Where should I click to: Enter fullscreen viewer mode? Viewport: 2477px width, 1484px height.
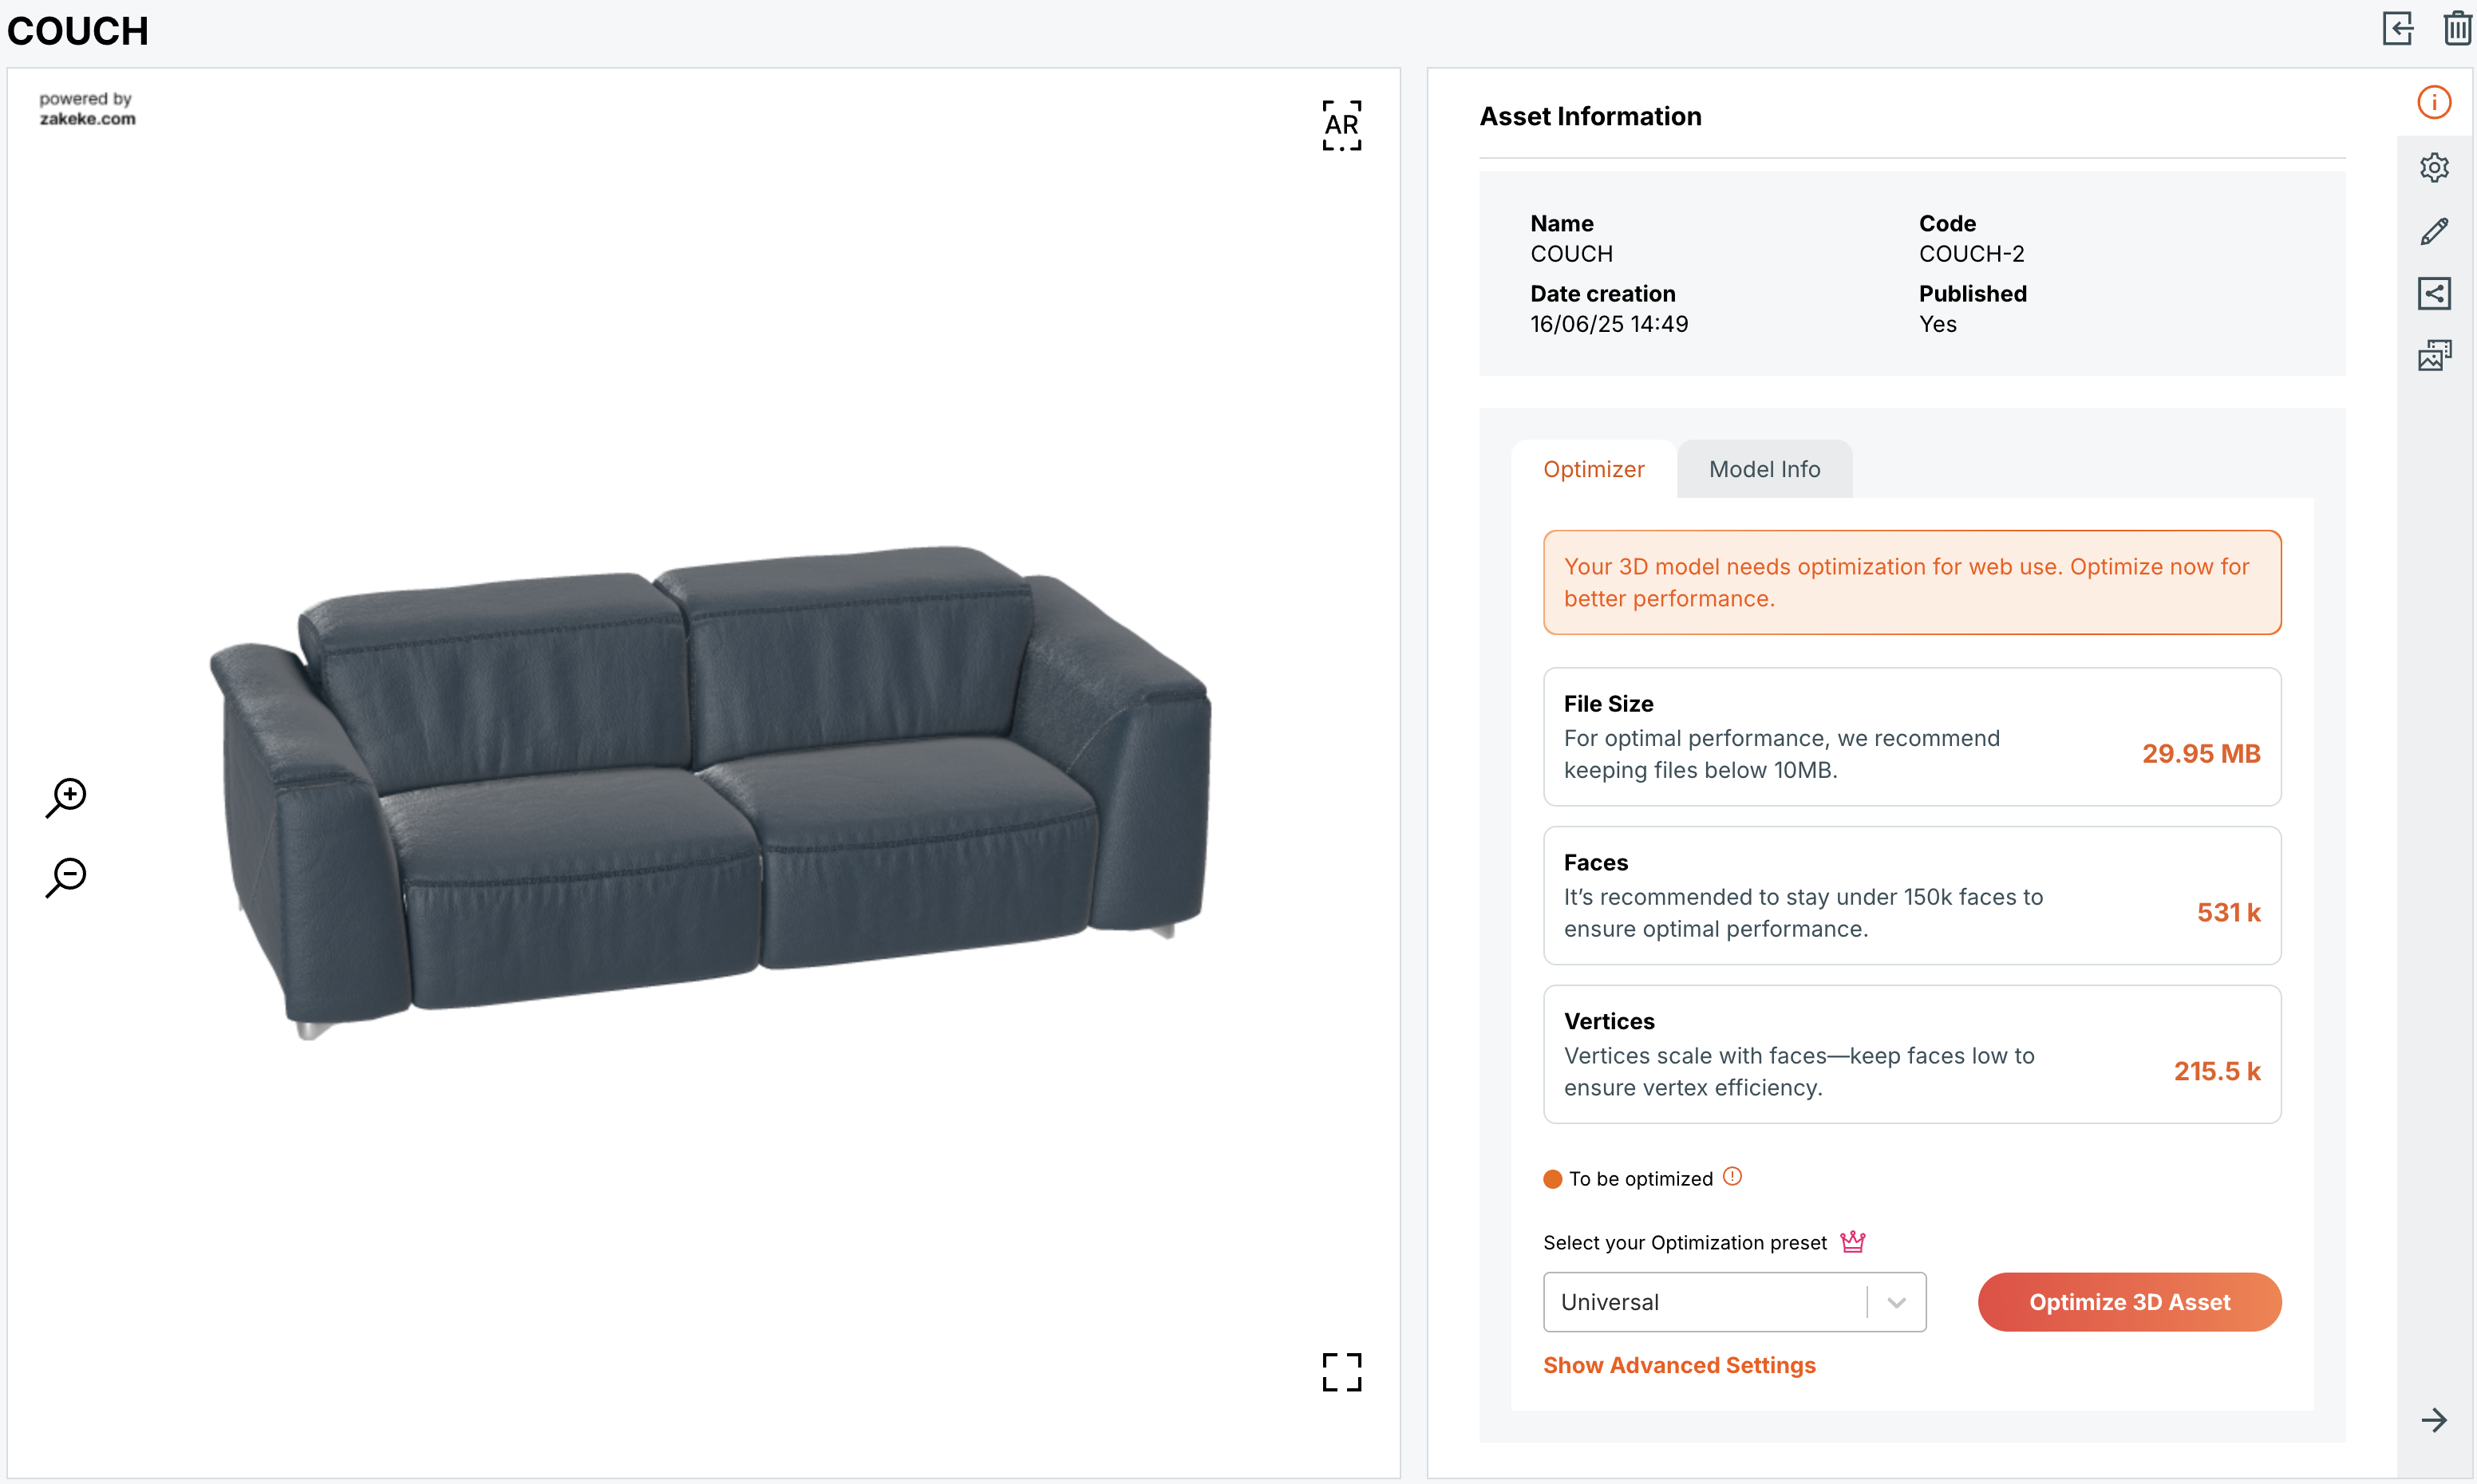tap(1341, 1372)
